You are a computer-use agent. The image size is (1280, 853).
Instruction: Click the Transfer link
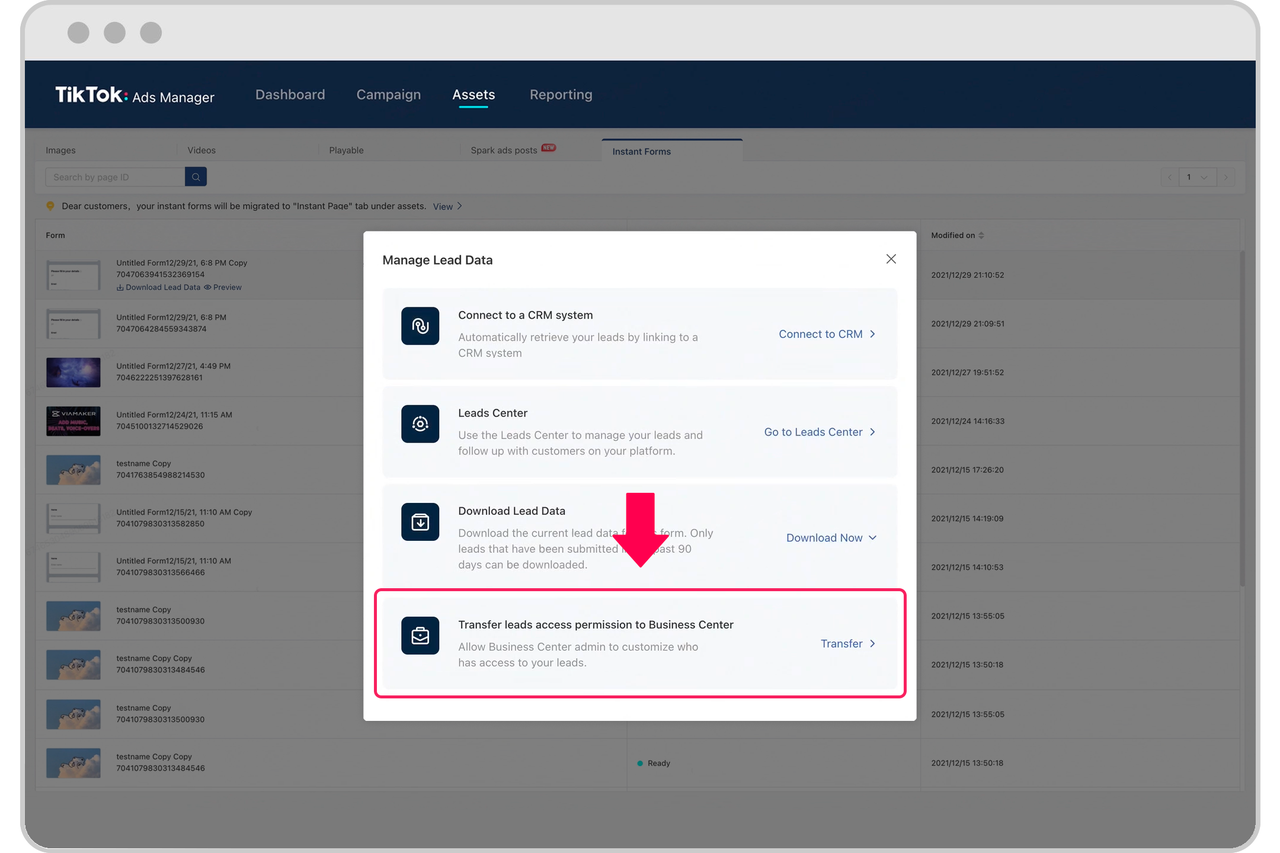click(x=847, y=644)
